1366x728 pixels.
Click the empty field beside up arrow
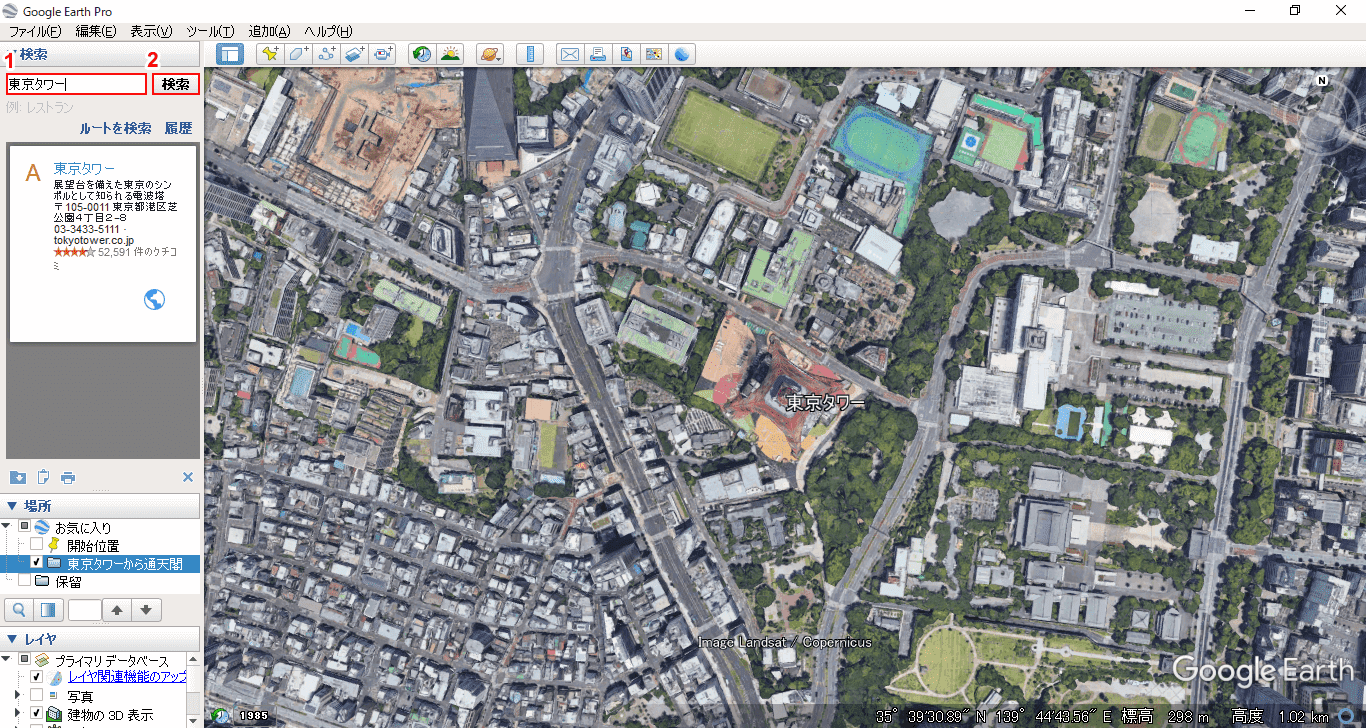pos(85,610)
